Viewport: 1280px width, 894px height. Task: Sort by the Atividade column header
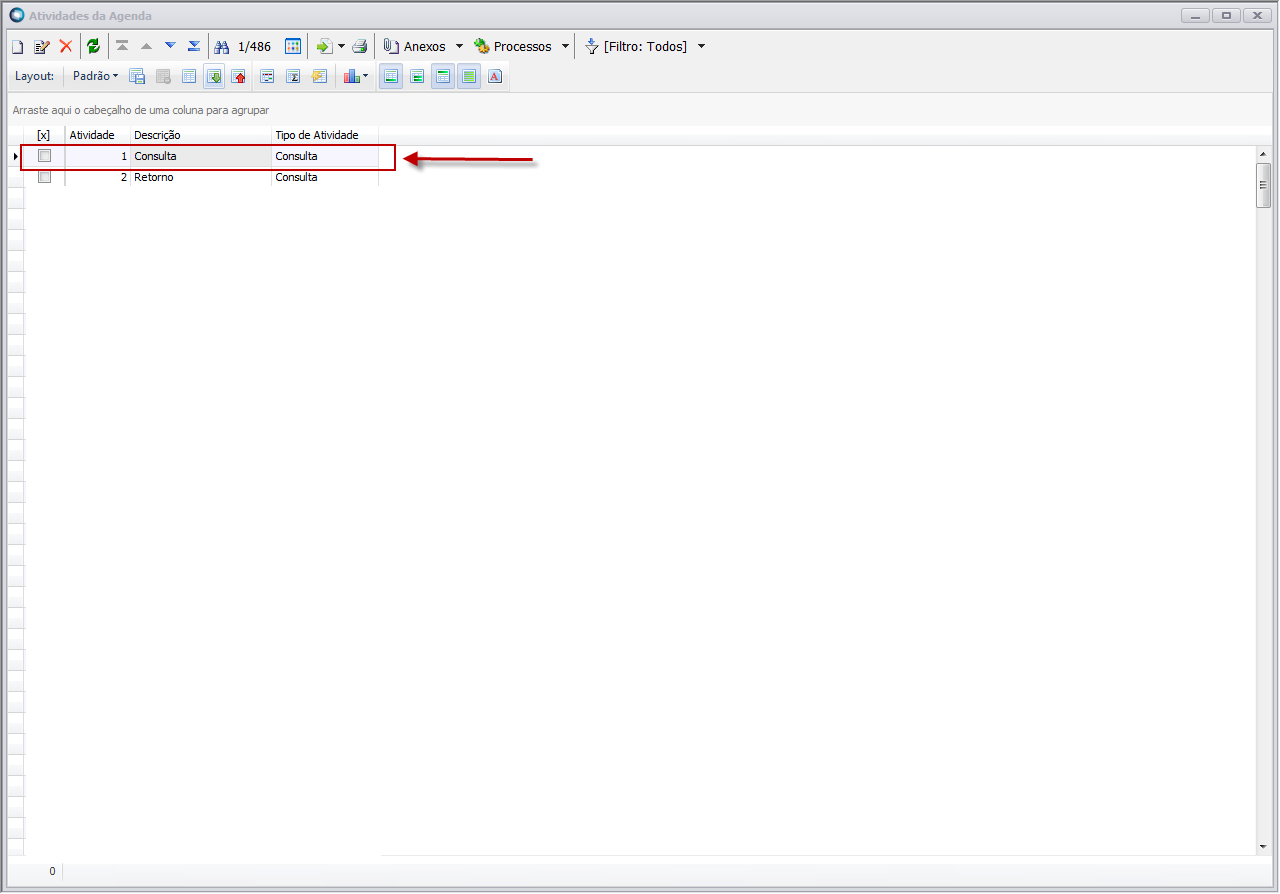pos(98,135)
